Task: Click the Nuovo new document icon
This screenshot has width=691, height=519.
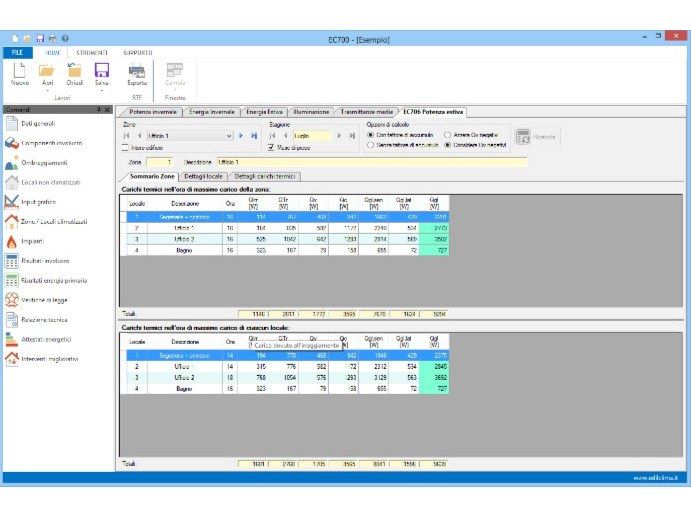Action: pos(19,70)
